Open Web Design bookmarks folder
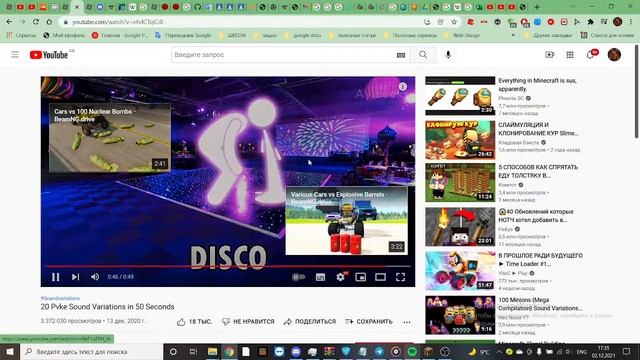 tap(462, 36)
